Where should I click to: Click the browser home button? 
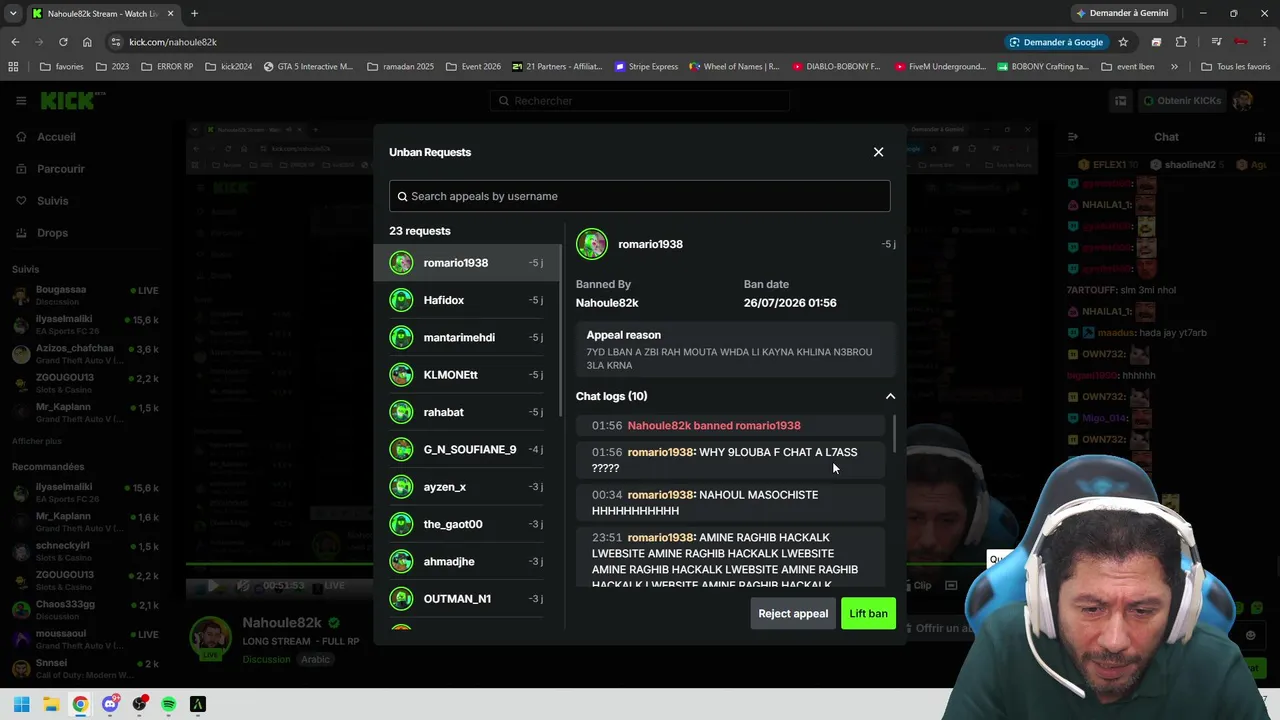(x=87, y=42)
